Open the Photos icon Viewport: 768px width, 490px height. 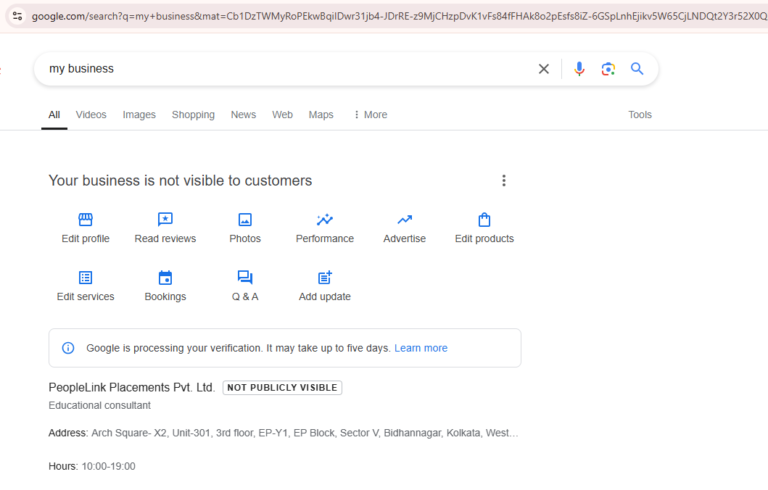click(x=245, y=220)
